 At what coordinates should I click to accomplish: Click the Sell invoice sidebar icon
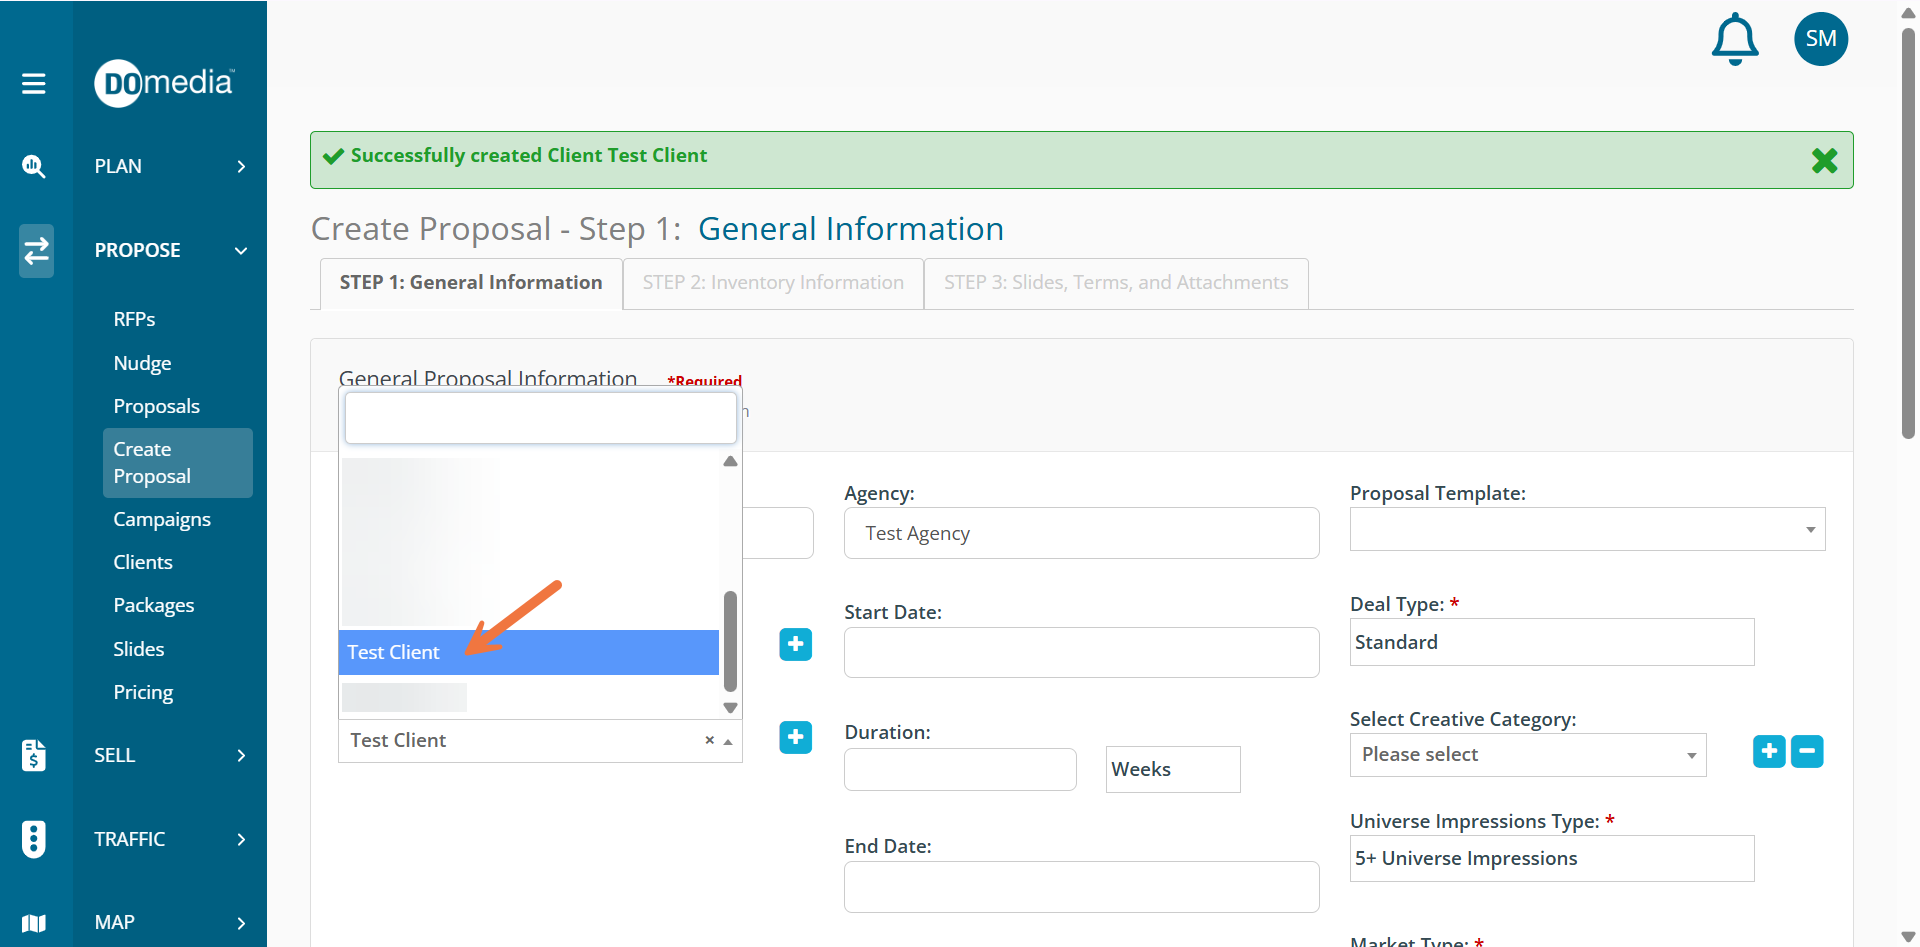pyautogui.click(x=34, y=755)
